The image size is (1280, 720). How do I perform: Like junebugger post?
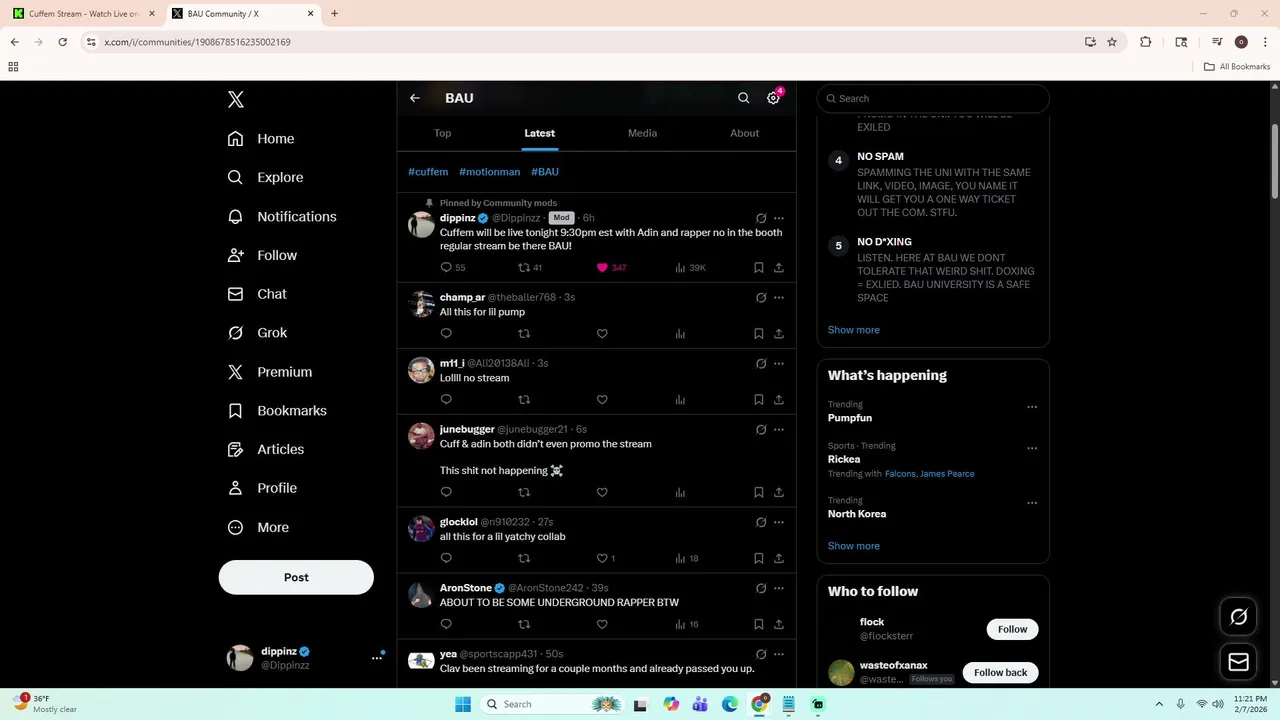[602, 492]
